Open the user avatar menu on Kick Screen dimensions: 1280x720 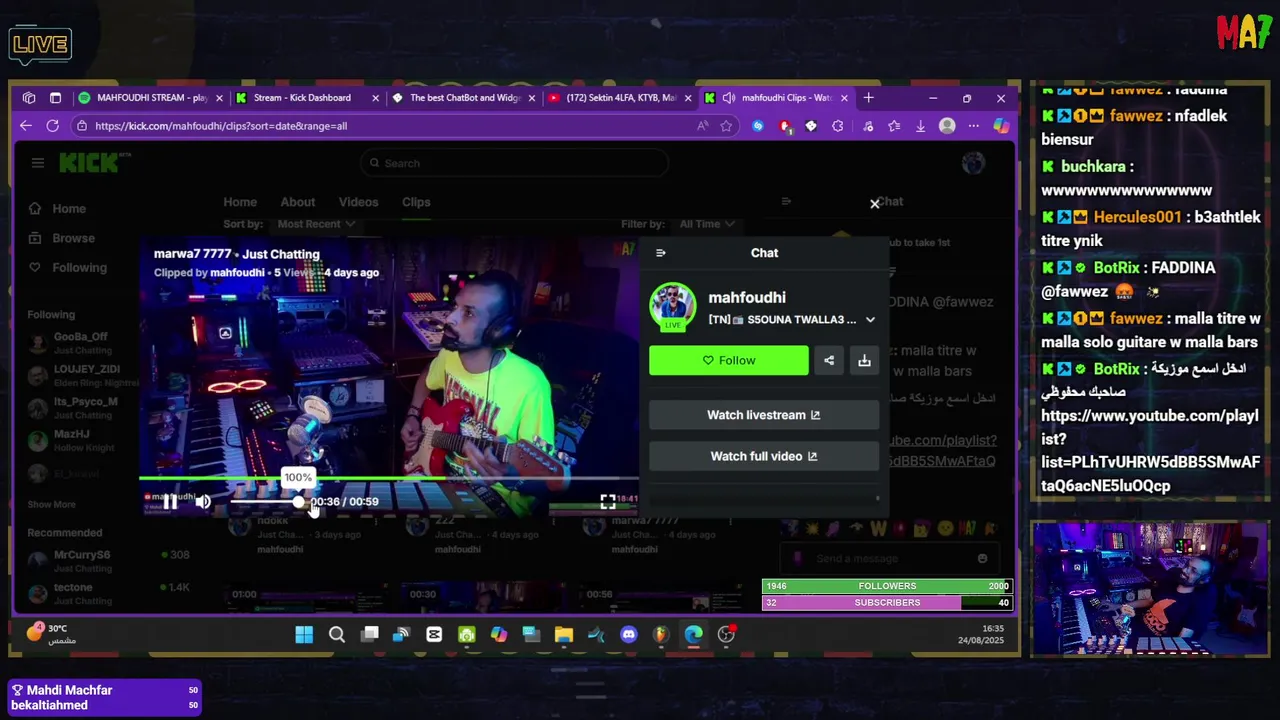tap(973, 163)
